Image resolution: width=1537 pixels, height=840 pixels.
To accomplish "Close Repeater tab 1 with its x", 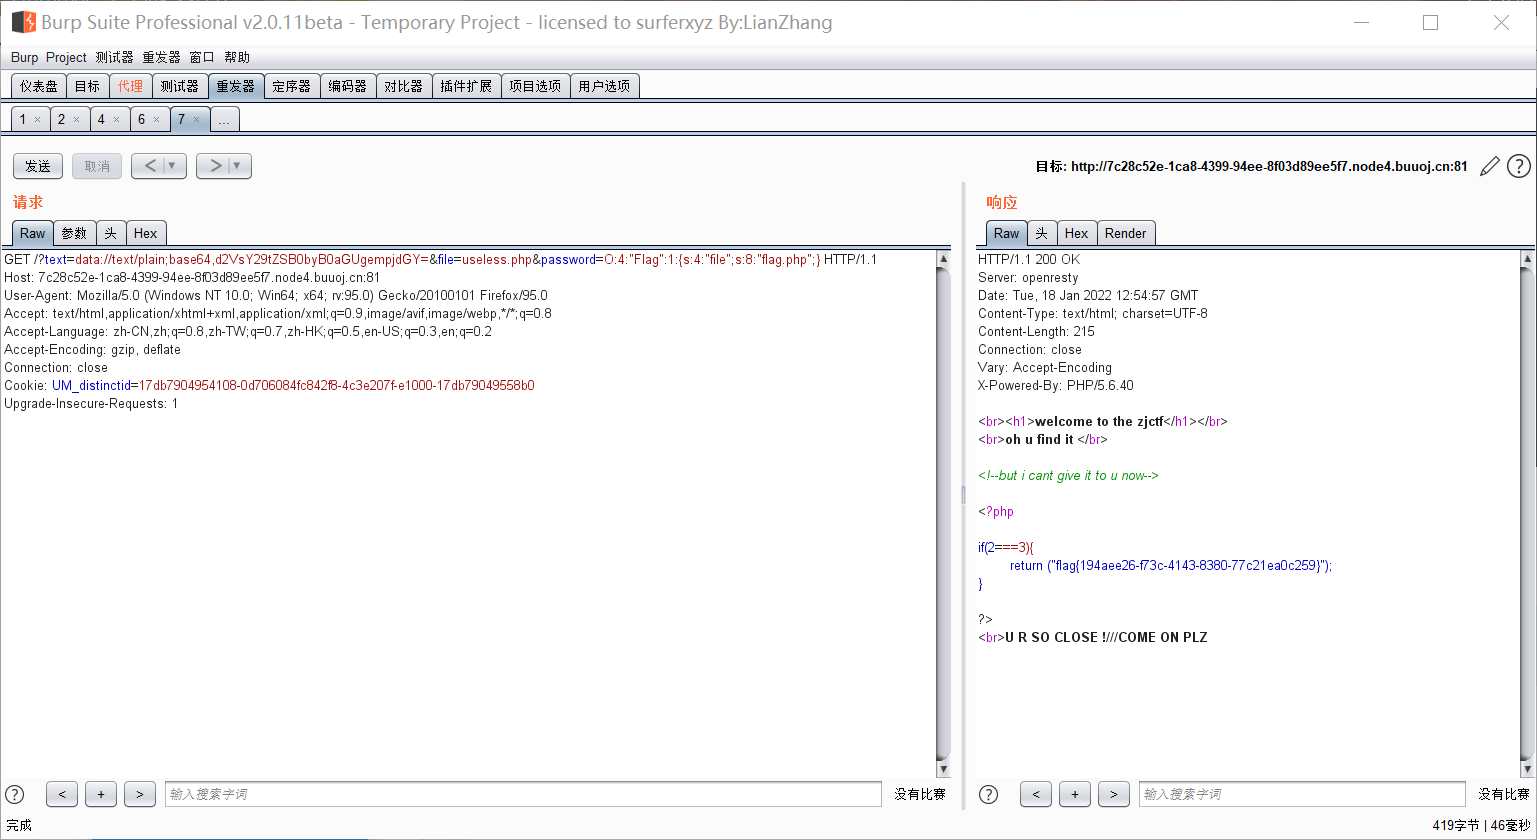I will point(37,120).
